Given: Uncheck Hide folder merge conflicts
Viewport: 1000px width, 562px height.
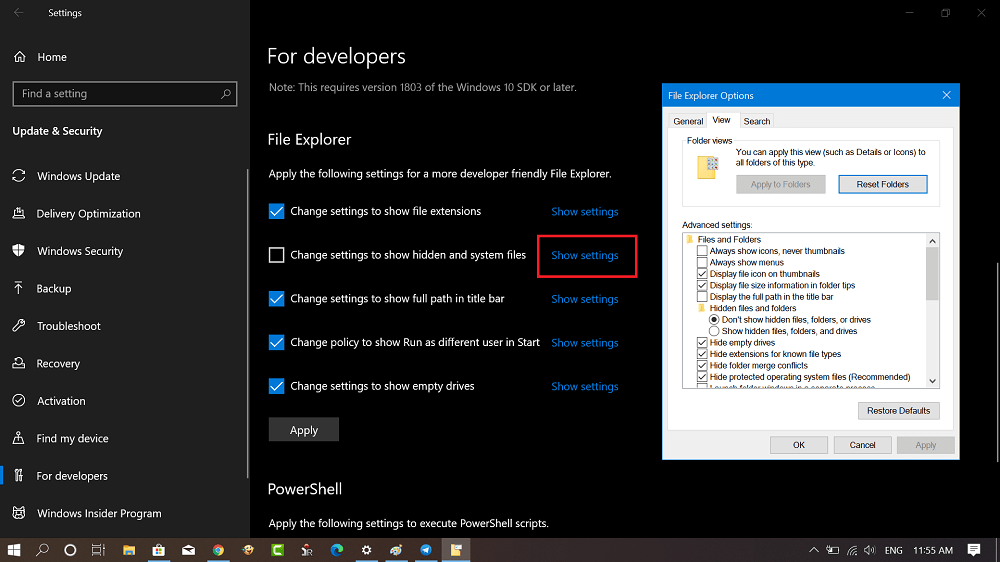Looking at the screenshot, I should tap(702, 366).
